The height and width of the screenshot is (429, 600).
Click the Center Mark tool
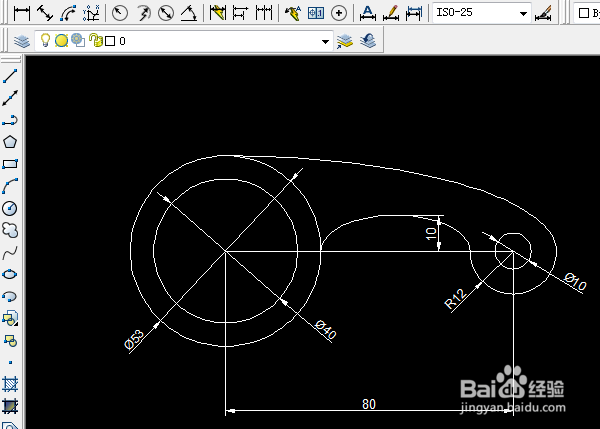pos(339,13)
